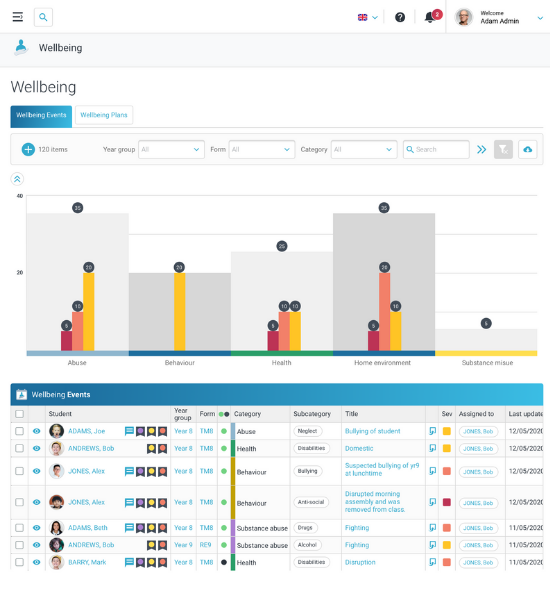Click the eye icon for BARRY, Mark

pyautogui.click(x=36, y=562)
